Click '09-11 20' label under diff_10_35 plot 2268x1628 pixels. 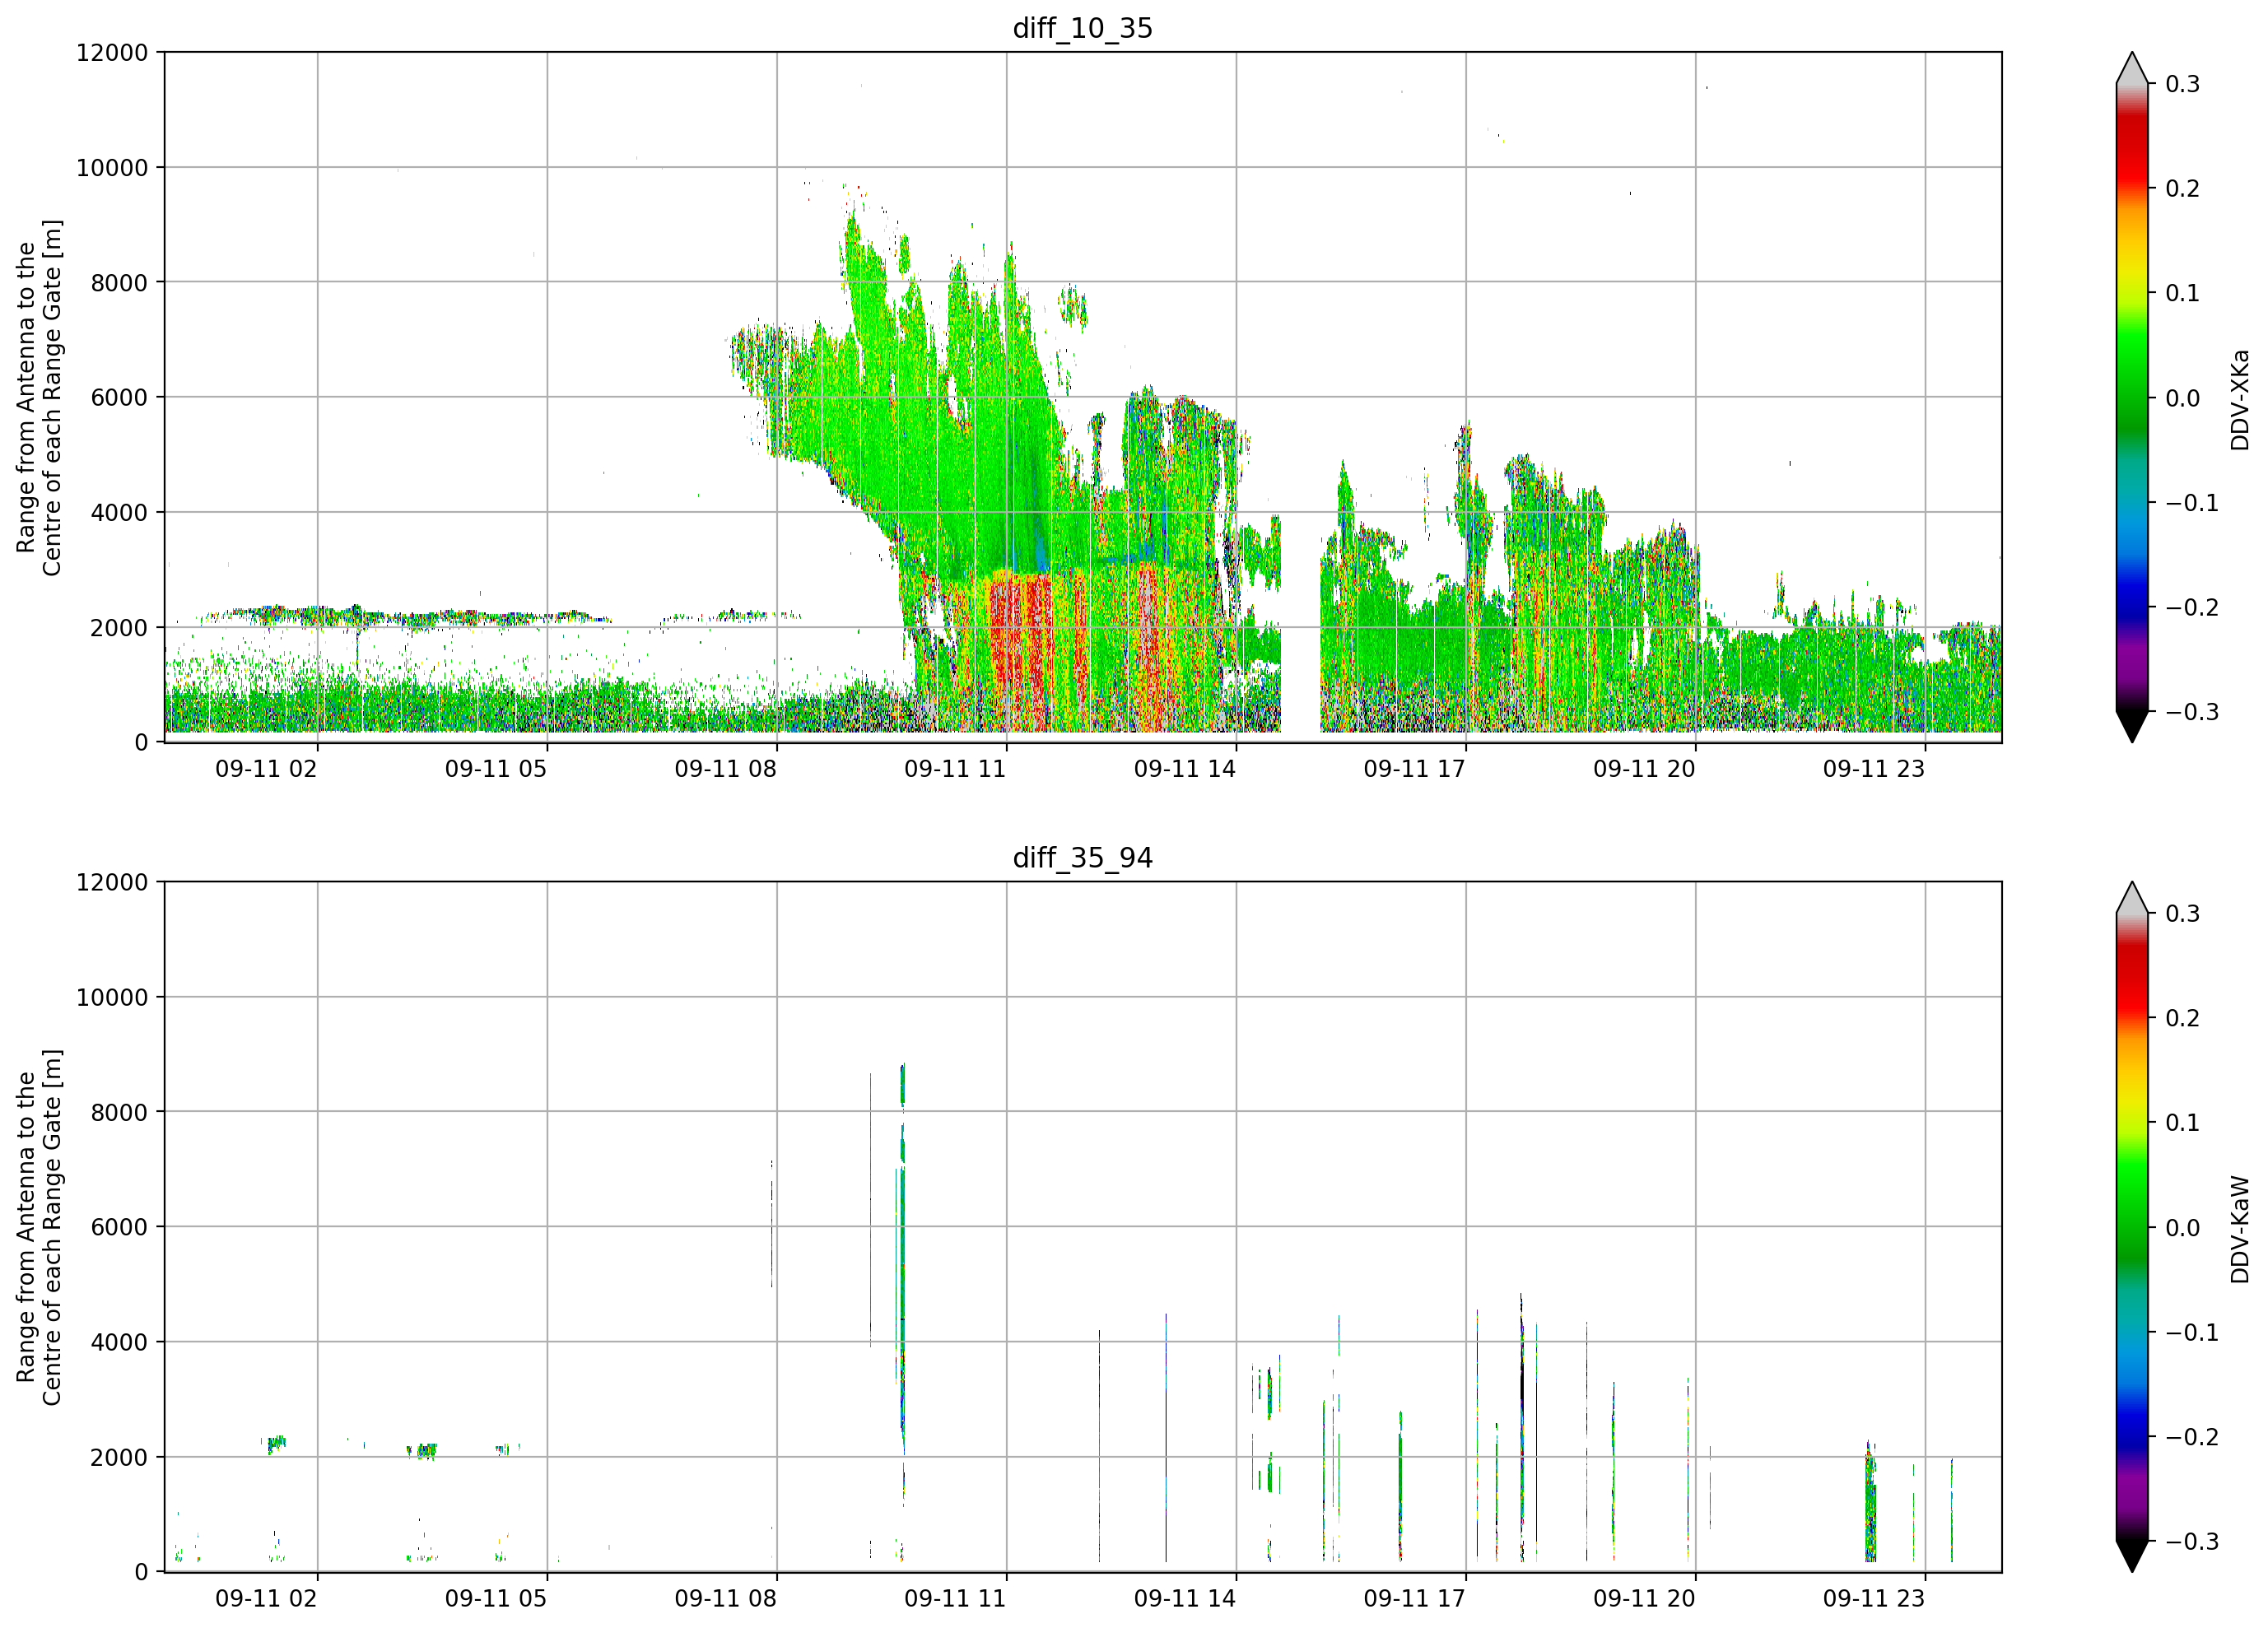(x=1645, y=769)
